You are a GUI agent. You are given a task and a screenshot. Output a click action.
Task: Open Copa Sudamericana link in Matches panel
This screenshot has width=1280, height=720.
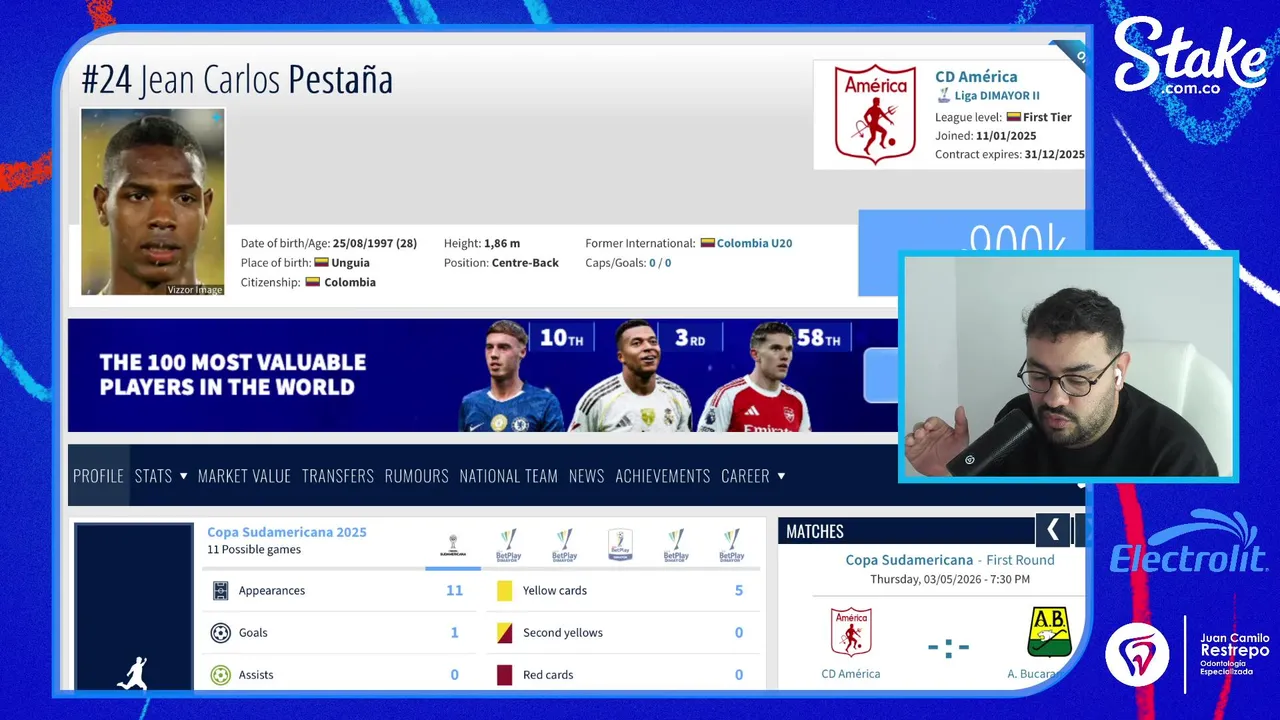pyautogui.click(x=909, y=560)
